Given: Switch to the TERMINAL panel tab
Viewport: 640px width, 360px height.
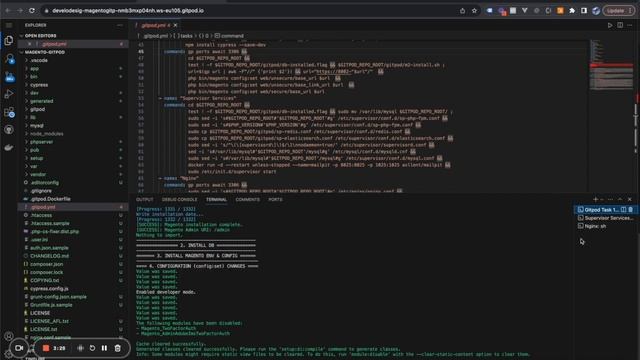Looking at the screenshot, I should pos(216,200).
